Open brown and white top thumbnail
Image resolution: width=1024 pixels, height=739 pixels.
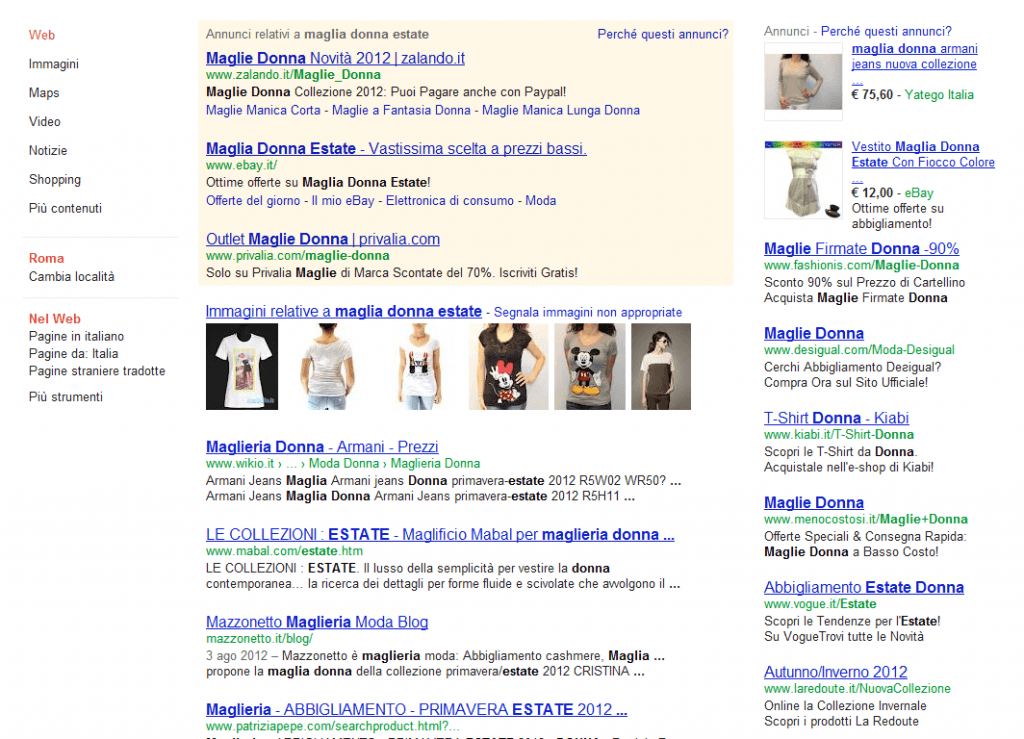coord(661,367)
